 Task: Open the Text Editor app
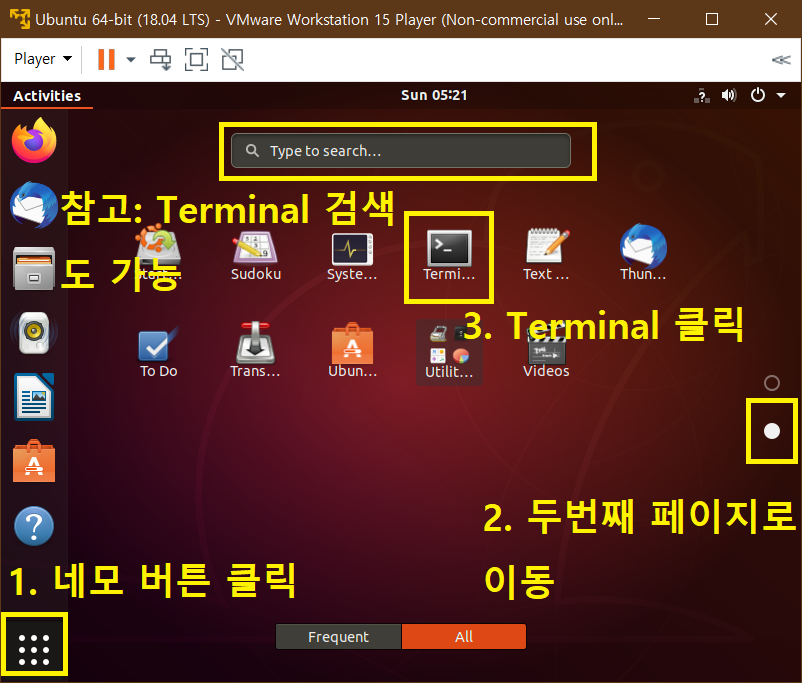pos(546,255)
